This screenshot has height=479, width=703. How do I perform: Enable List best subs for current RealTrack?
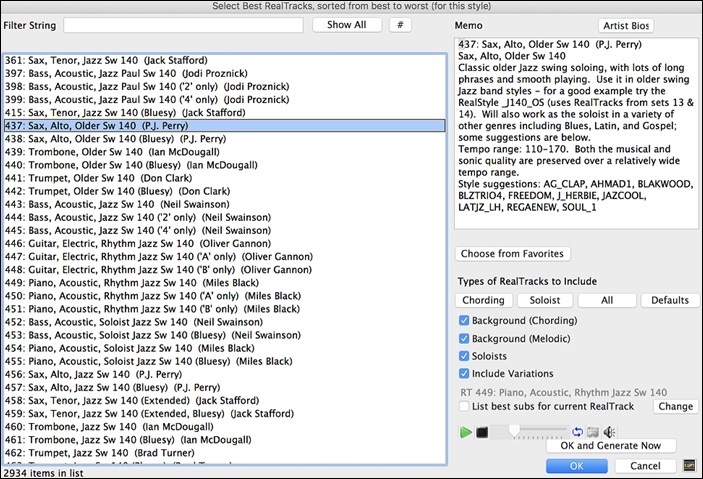pos(464,407)
